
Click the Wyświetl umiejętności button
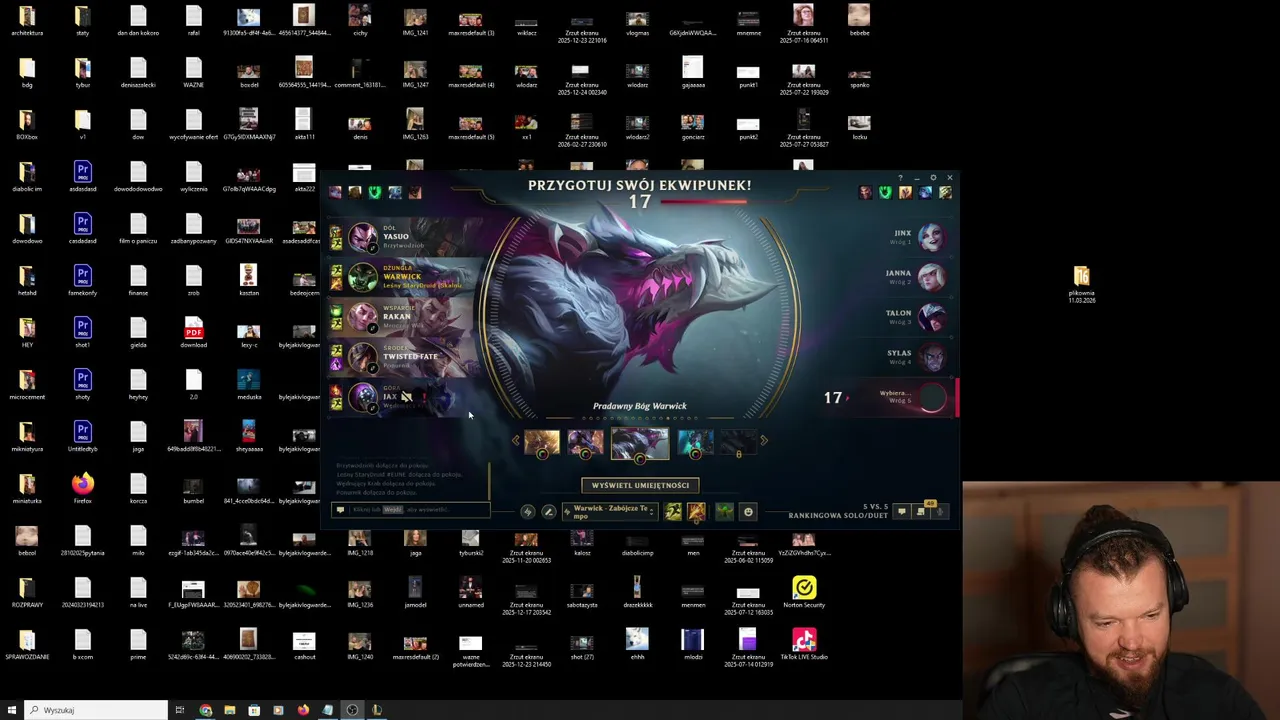pos(640,485)
